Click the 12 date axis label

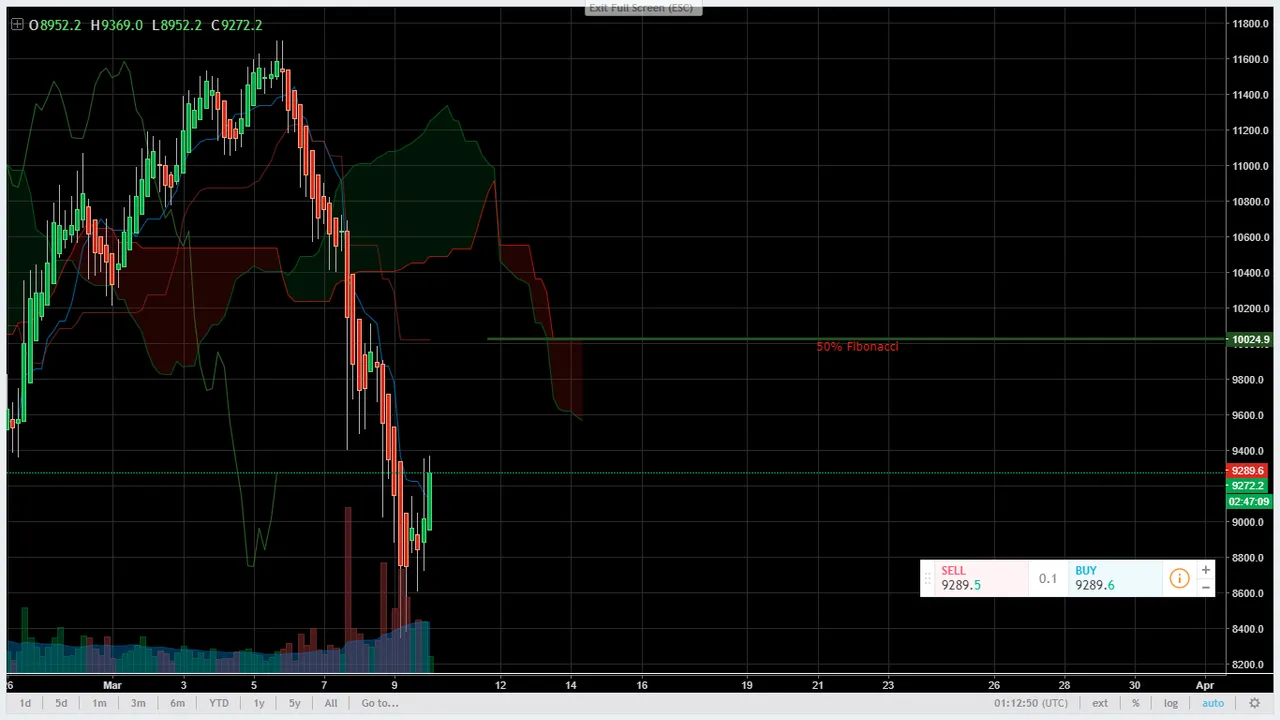point(500,685)
